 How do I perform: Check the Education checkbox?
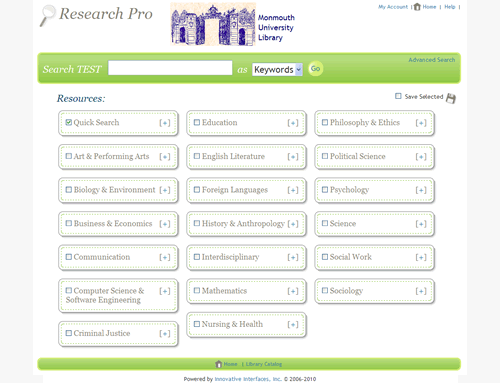click(197, 122)
